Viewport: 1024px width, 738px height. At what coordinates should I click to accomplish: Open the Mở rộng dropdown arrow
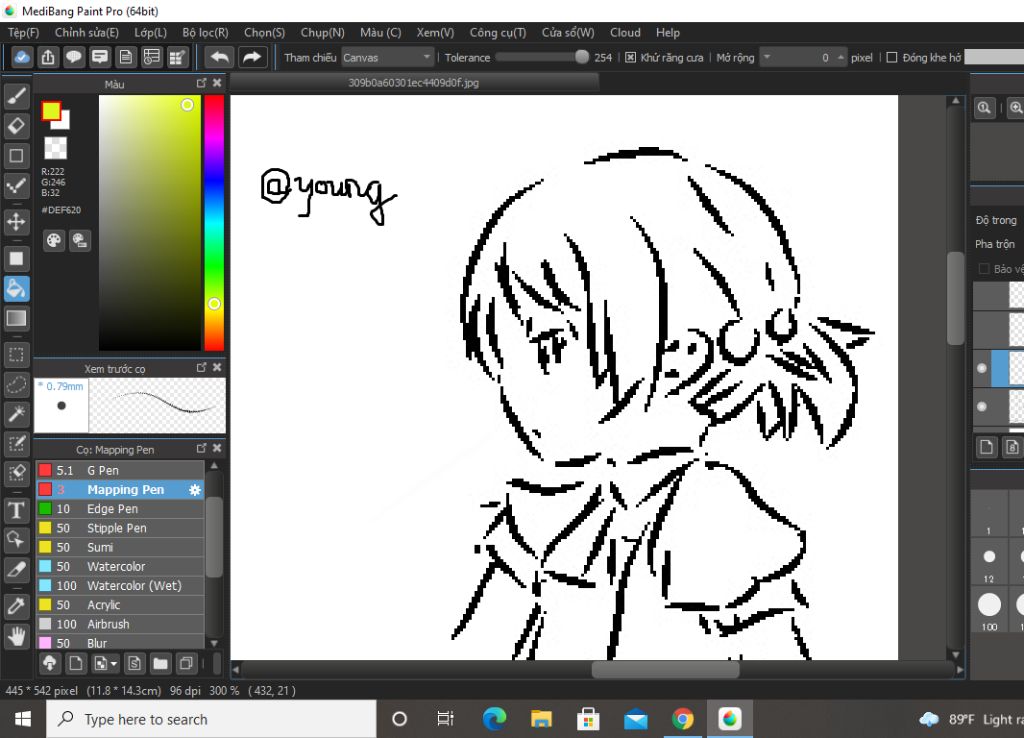tap(767, 57)
